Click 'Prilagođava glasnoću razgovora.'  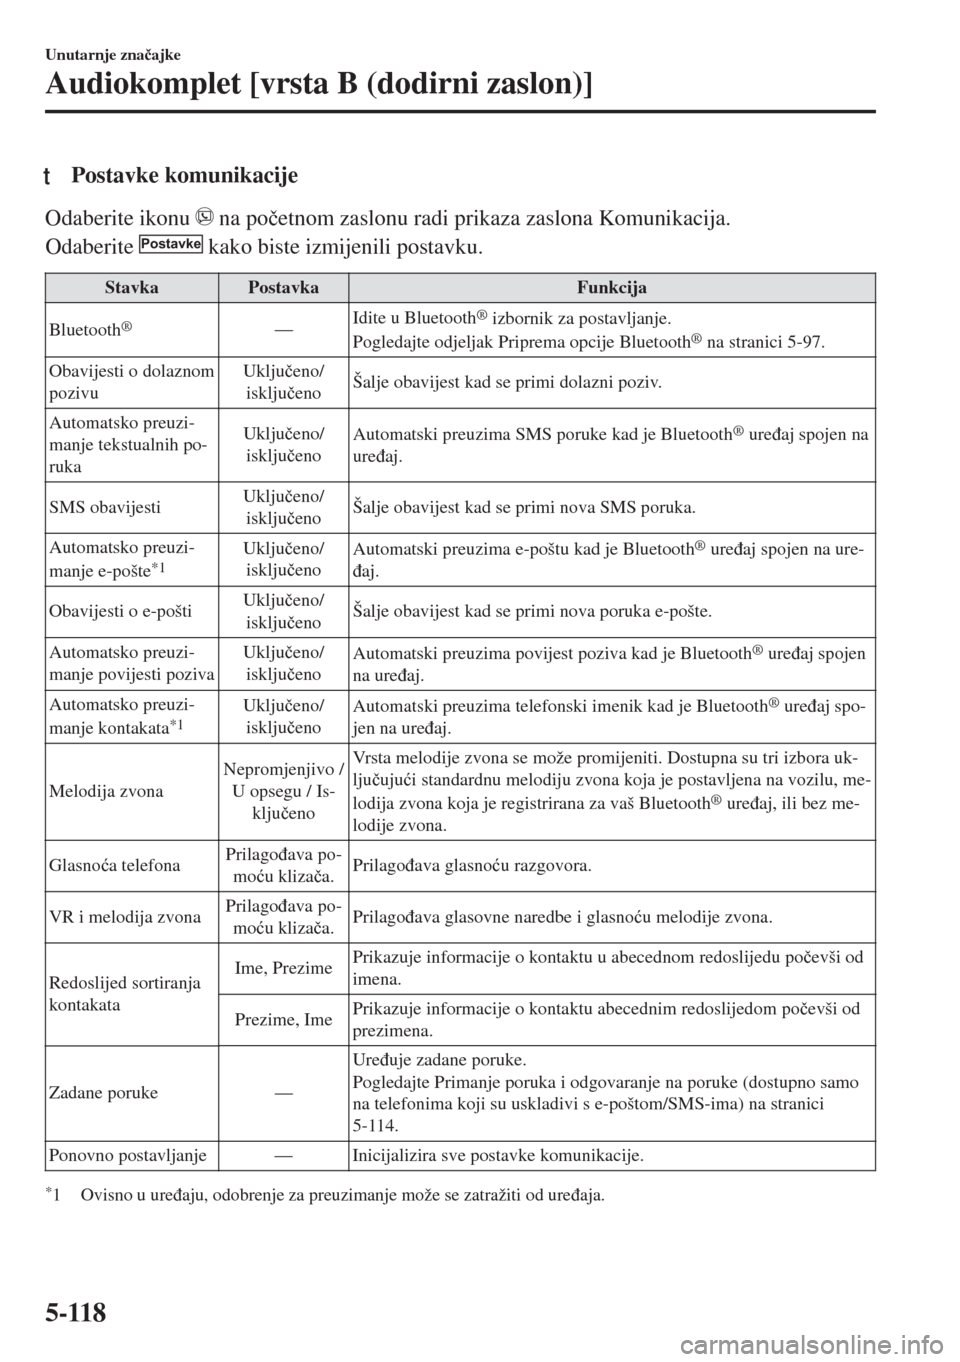[x=471, y=865]
